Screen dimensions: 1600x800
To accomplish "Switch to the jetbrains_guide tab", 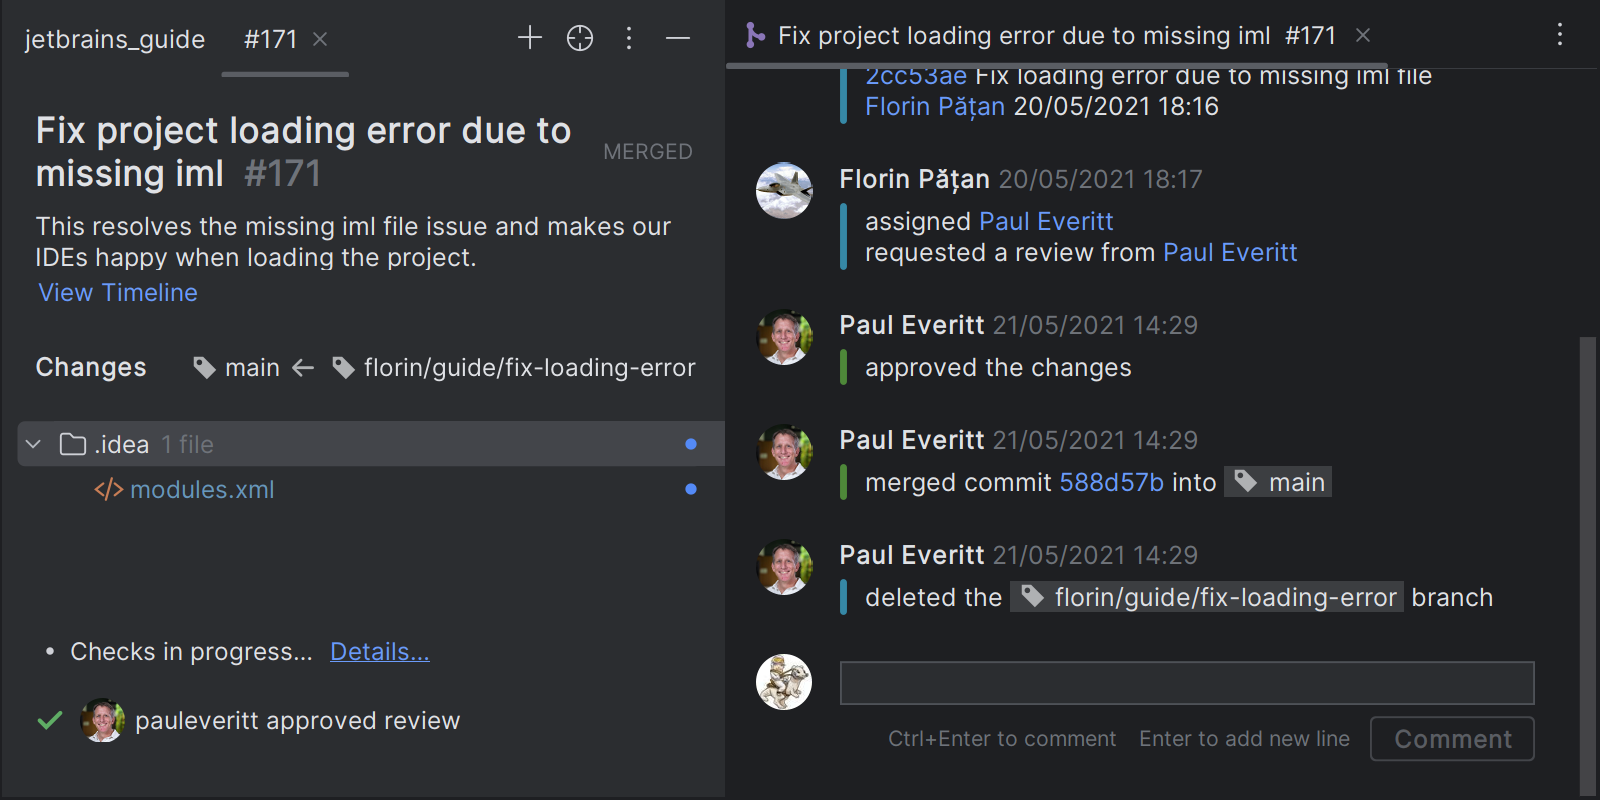I will coord(115,39).
